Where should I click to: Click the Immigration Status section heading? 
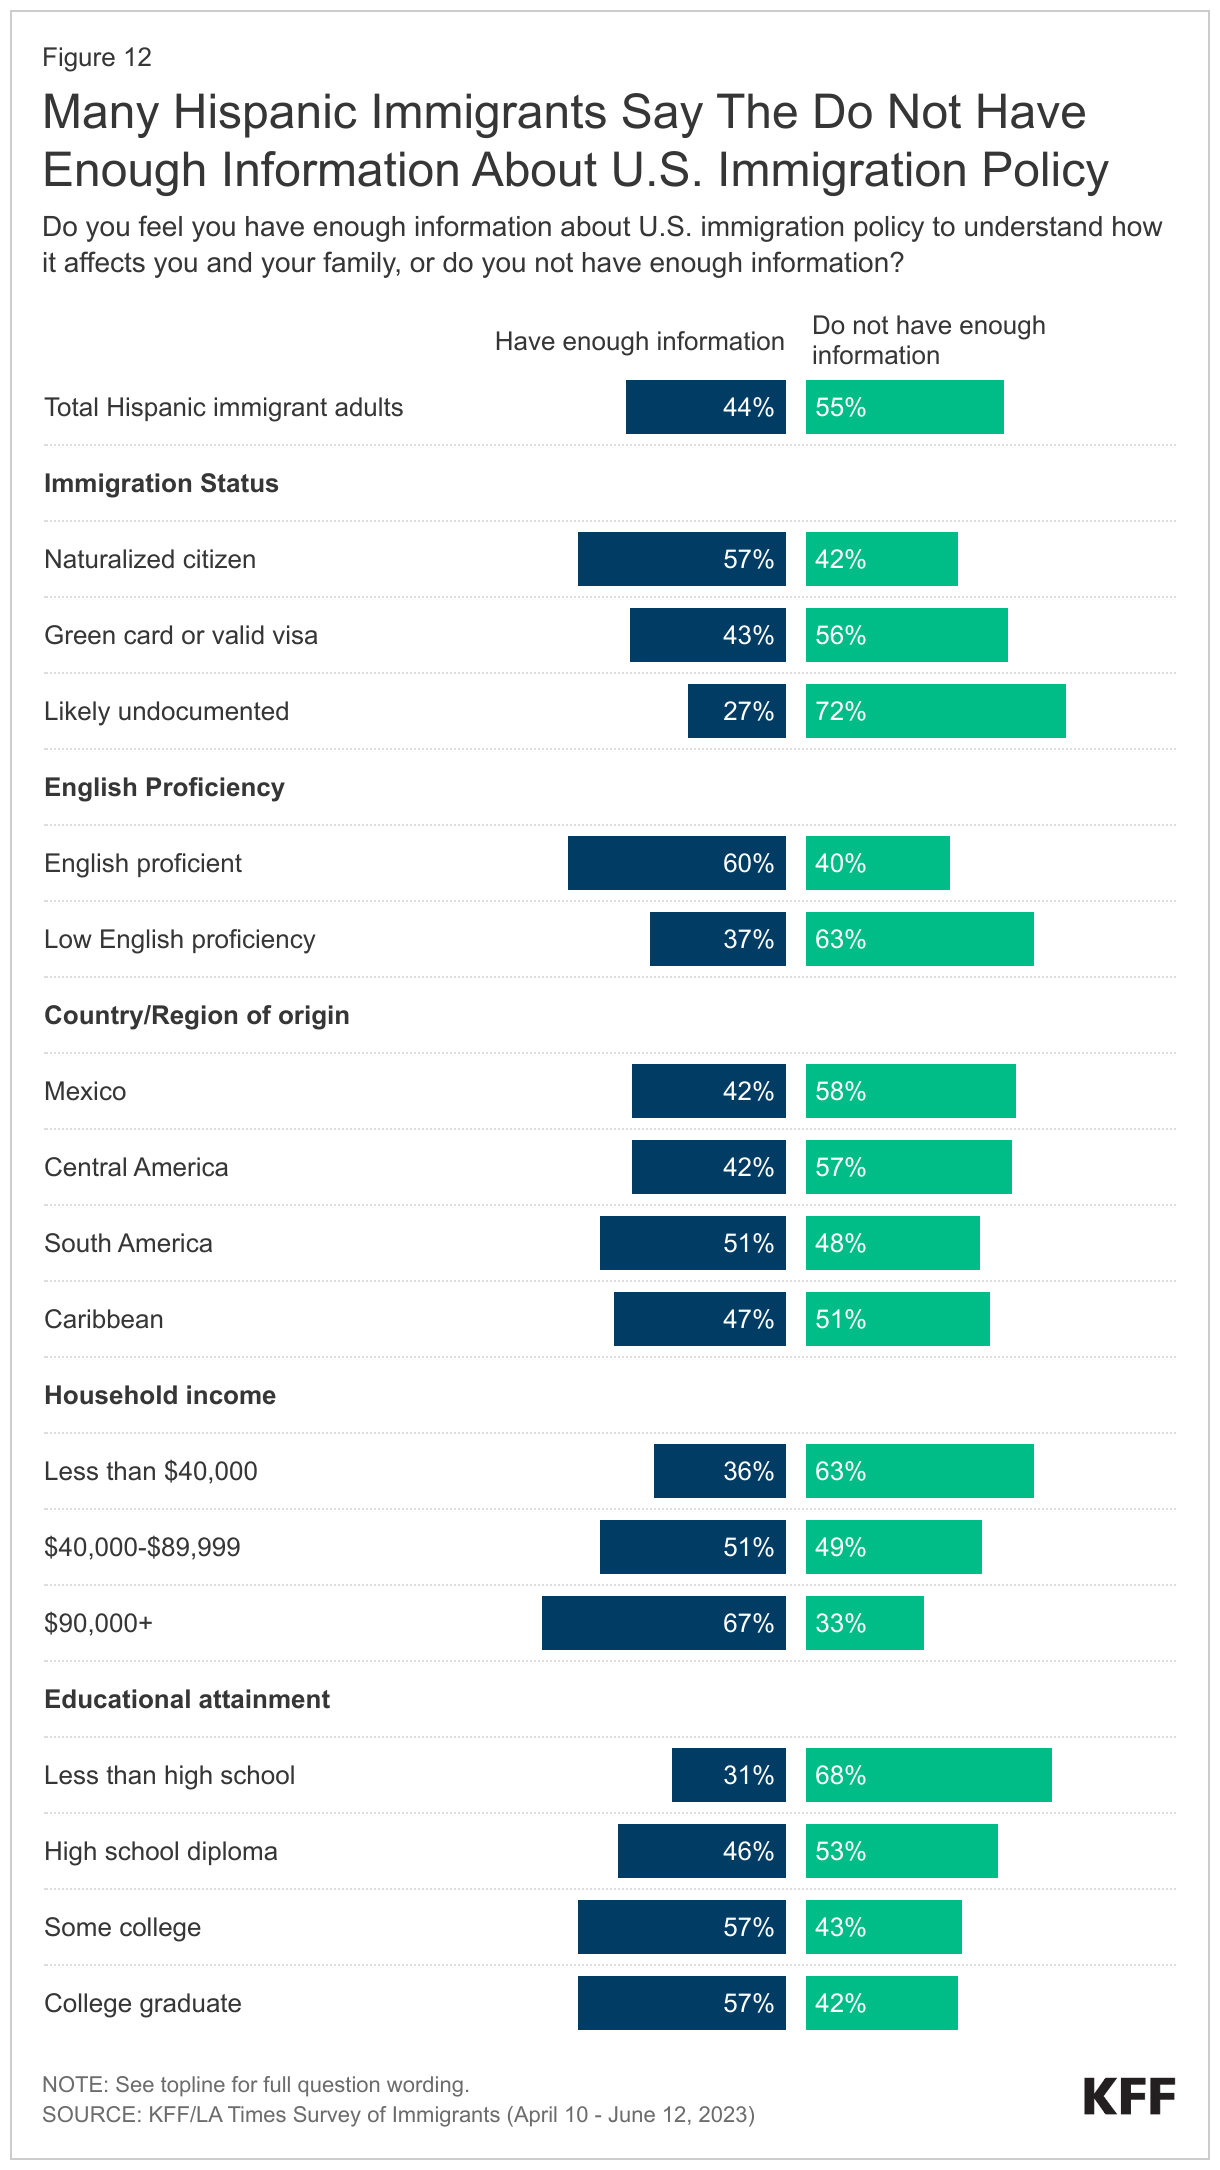point(161,483)
